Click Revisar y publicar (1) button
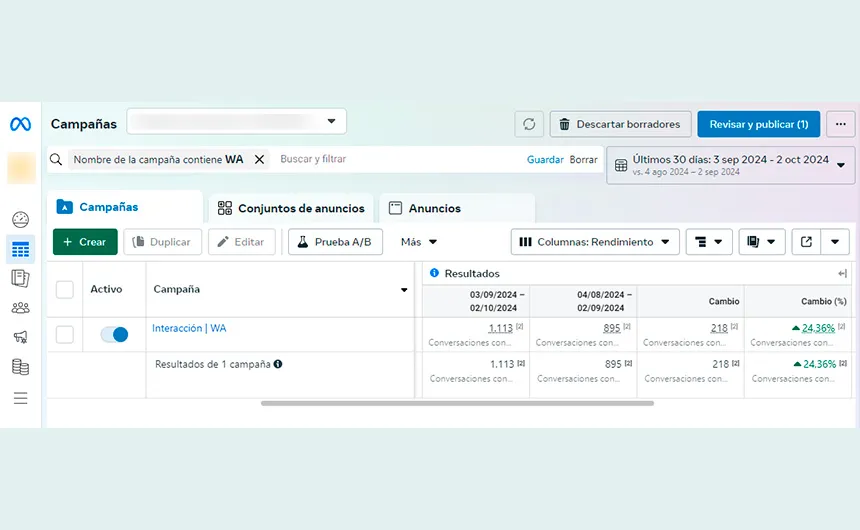The height and width of the screenshot is (530, 860). click(x=758, y=124)
